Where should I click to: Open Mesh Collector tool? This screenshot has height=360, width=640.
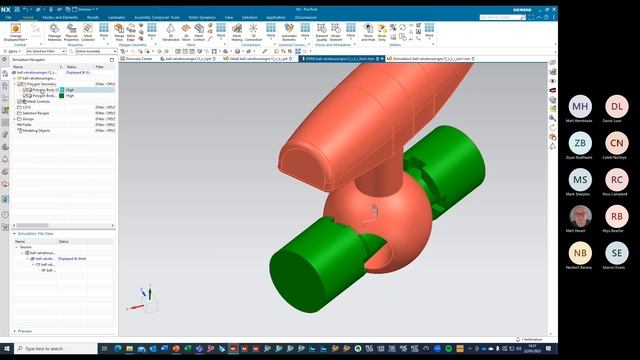coord(88,32)
